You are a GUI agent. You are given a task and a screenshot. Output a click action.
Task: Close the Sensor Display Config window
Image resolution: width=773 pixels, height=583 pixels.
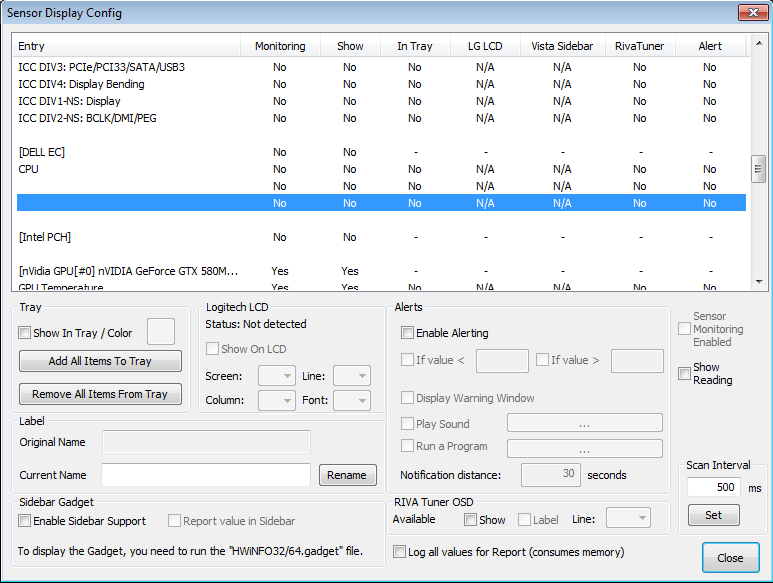[x=752, y=12]
